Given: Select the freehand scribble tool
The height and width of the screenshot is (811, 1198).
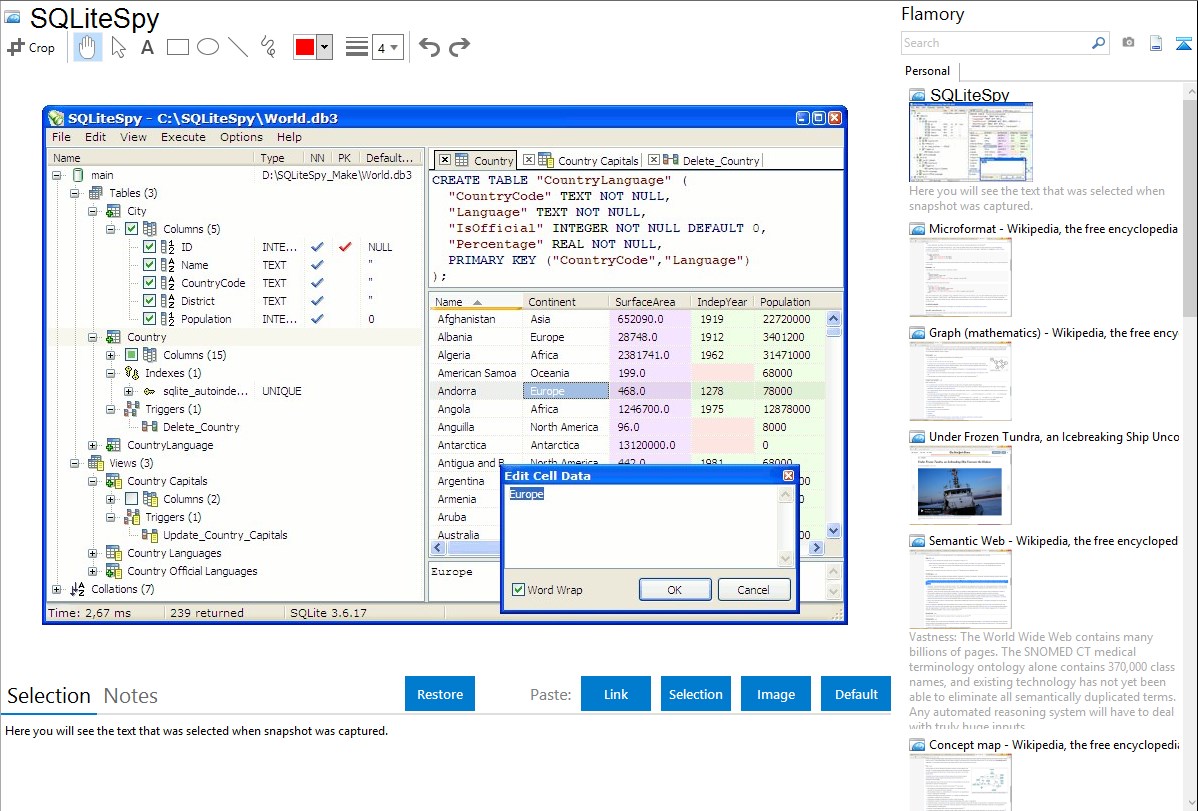Looking at the screenshot, I should point(268,47).
